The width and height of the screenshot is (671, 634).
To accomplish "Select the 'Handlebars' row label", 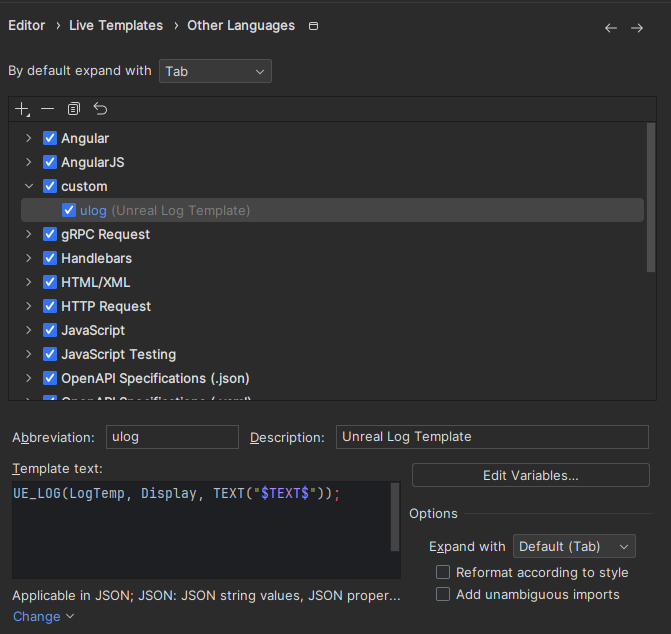I will pyautogui.click(x=96, y=258).
